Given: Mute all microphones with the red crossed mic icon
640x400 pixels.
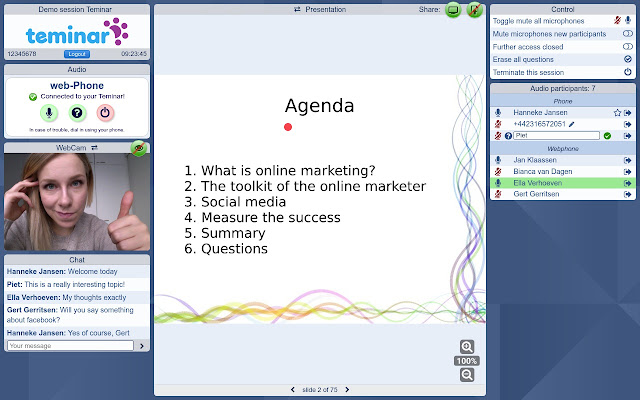Looking at the screenshot, I should pyautogui.click(x=617, y=20).
